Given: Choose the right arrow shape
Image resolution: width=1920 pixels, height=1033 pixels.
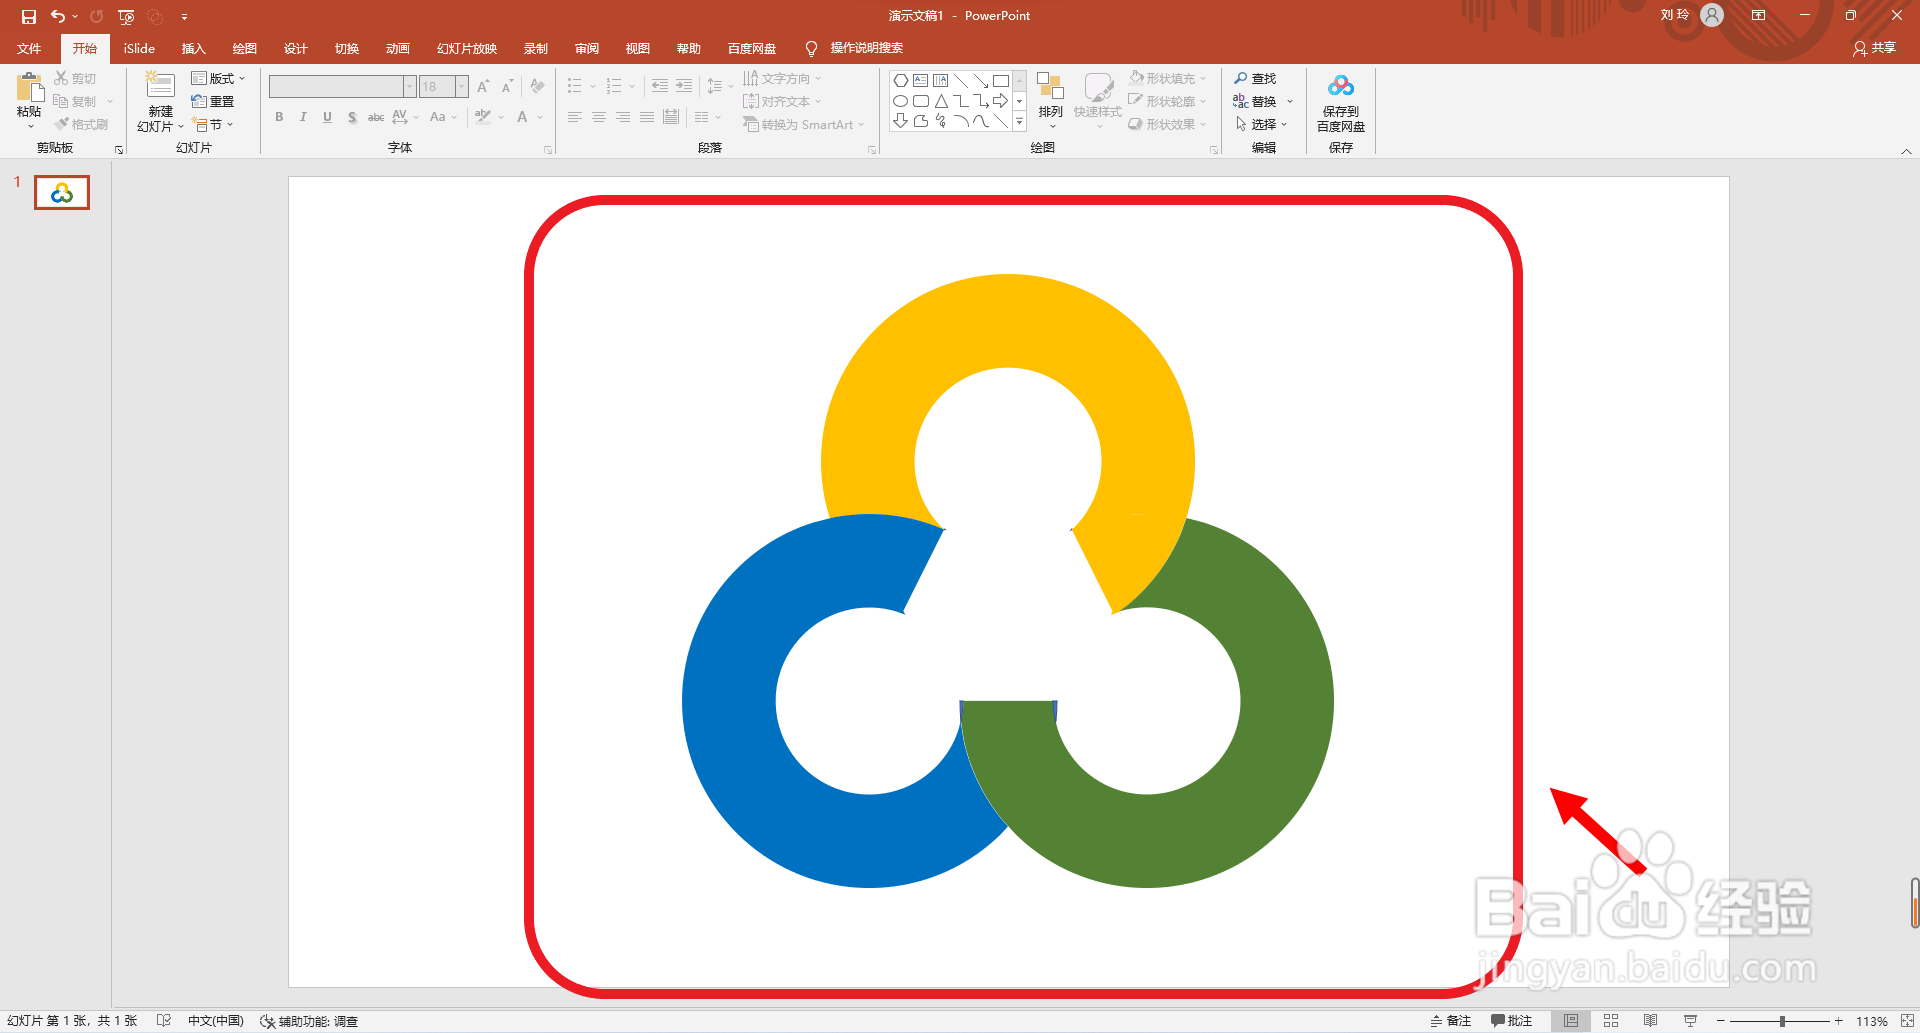Looking at the screenshot, I should click(x=1000, y=101).
